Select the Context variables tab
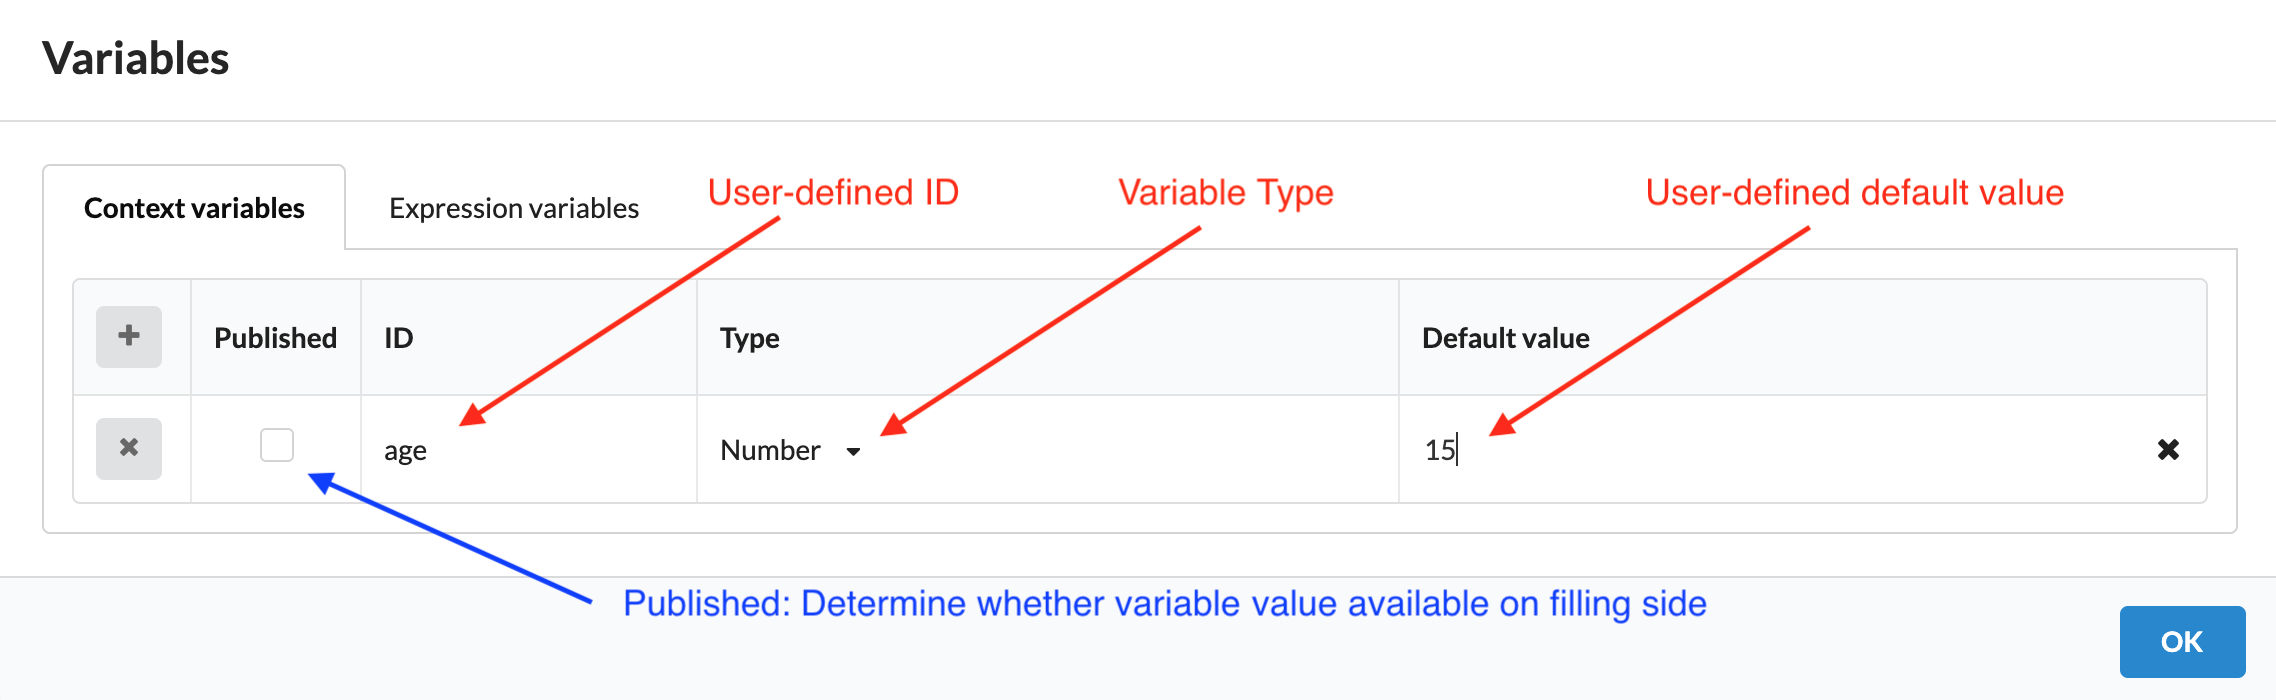 (x=195, y=208)
